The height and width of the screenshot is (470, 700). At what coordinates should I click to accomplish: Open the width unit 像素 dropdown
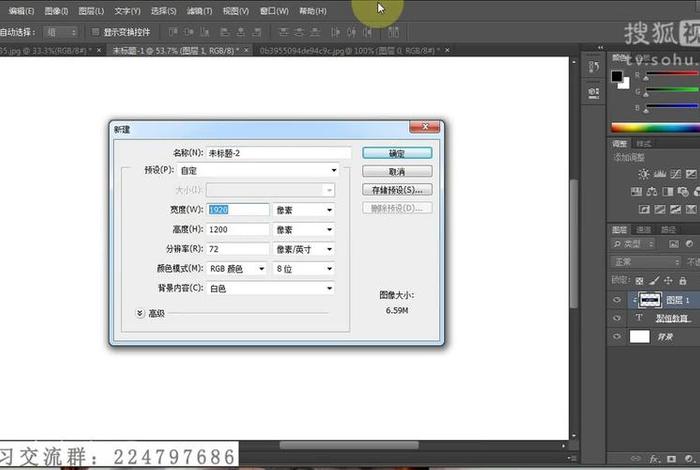303,210
